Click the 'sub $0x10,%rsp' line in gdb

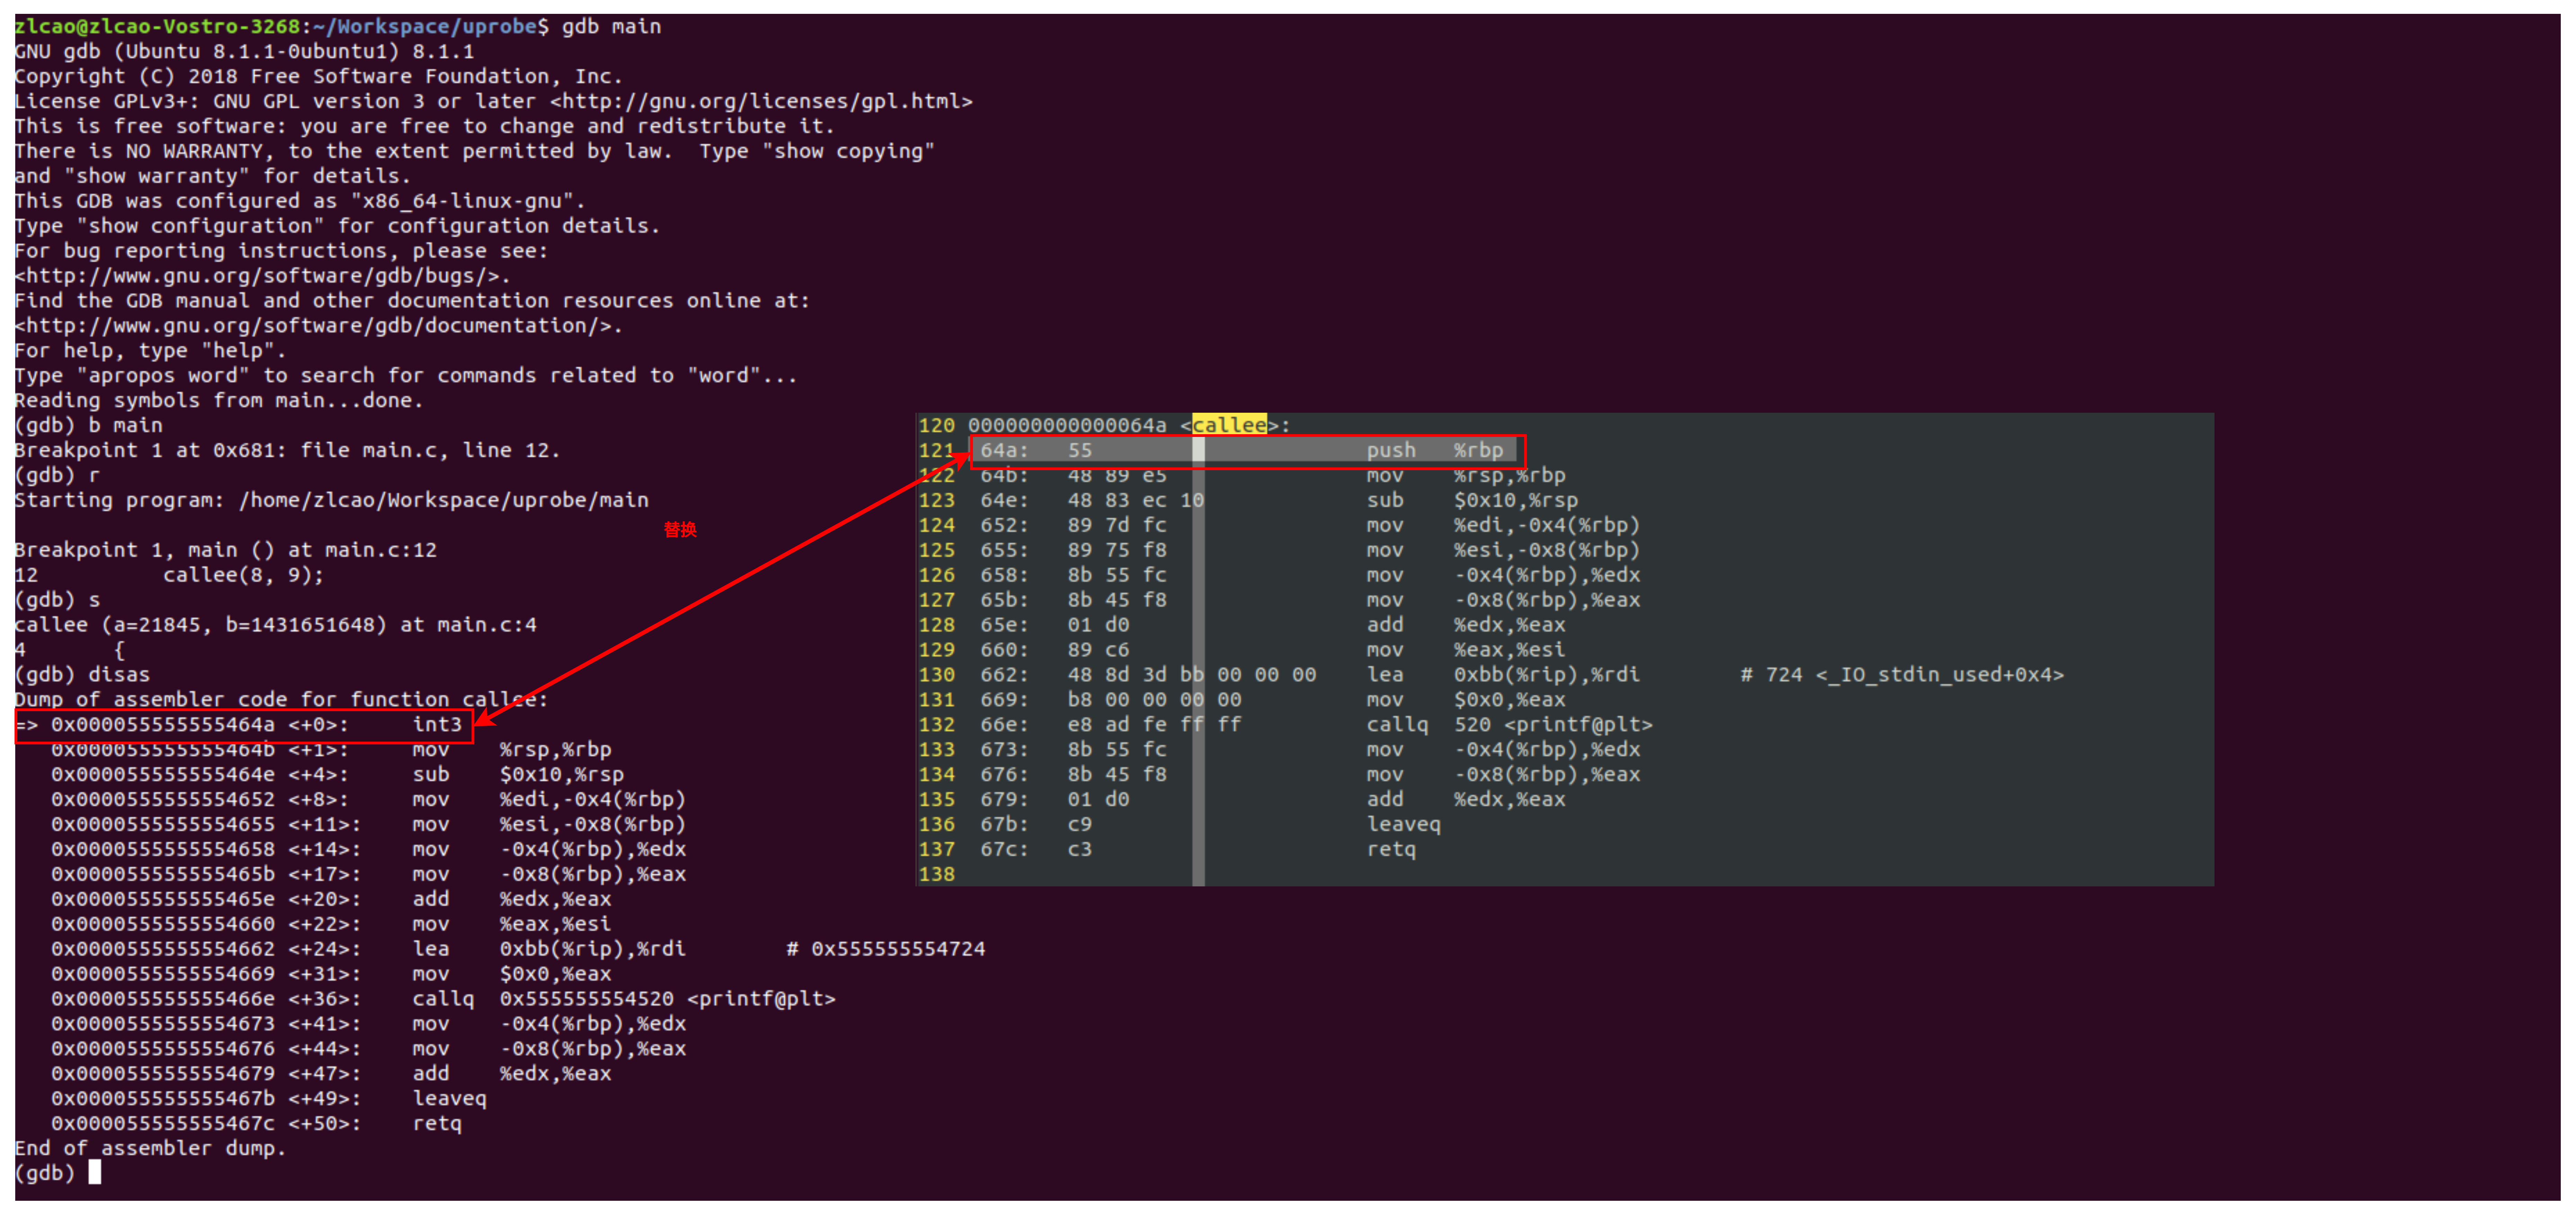click(x=518, y=775)
